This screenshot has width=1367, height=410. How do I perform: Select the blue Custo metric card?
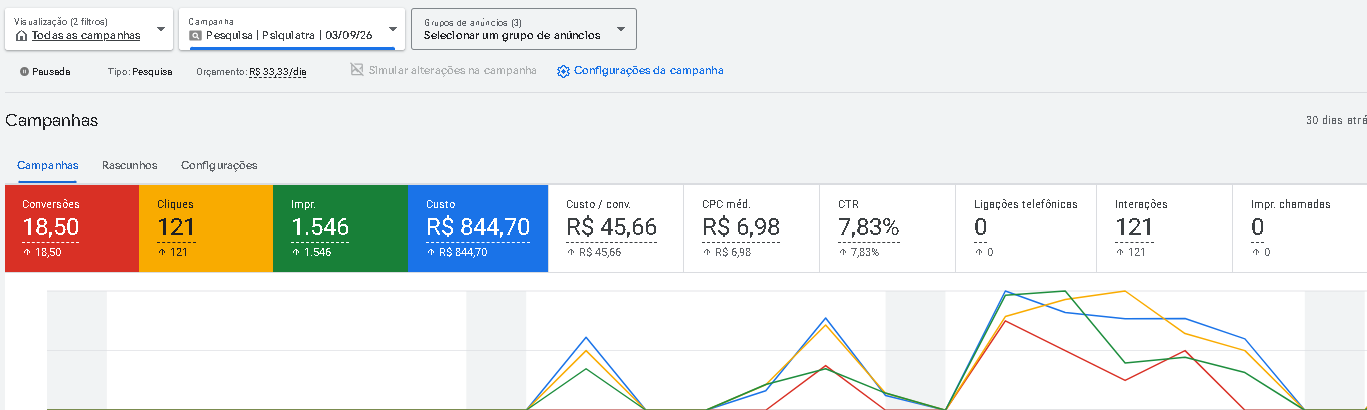point(478,228)
